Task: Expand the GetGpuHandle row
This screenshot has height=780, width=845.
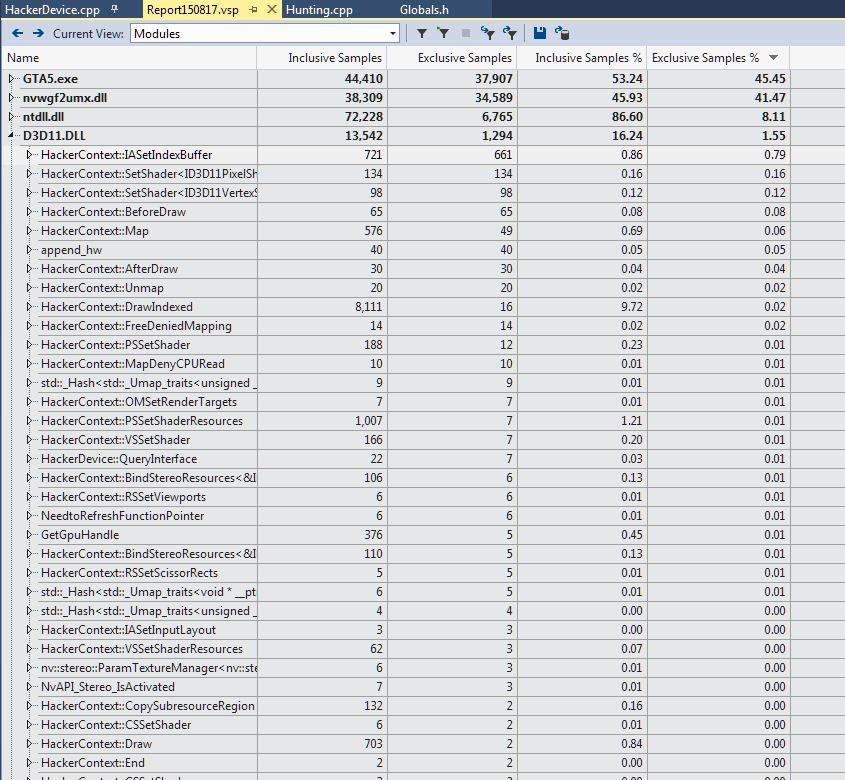Action: click(29, 535)
